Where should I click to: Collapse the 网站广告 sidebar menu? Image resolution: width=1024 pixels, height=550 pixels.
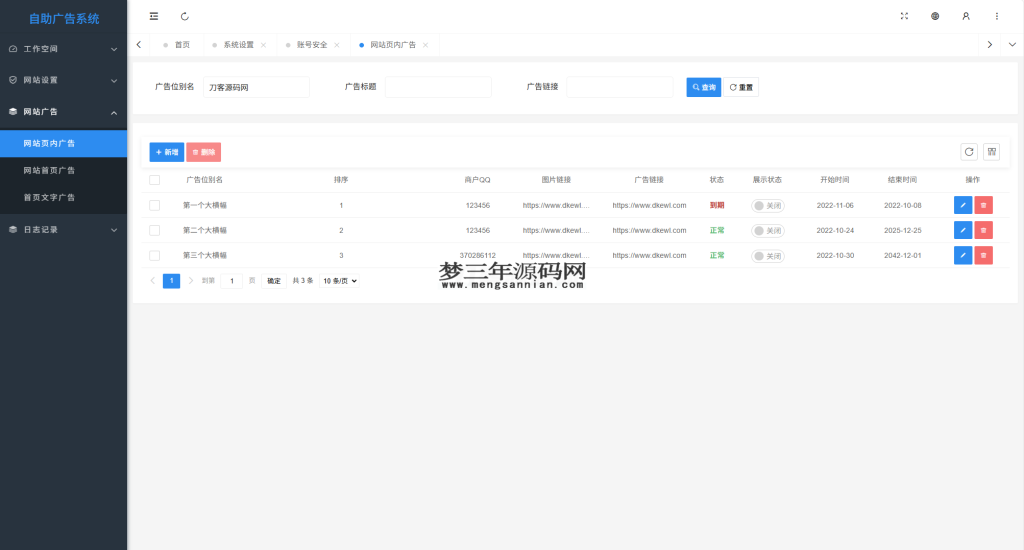click(x=63, y=112)
